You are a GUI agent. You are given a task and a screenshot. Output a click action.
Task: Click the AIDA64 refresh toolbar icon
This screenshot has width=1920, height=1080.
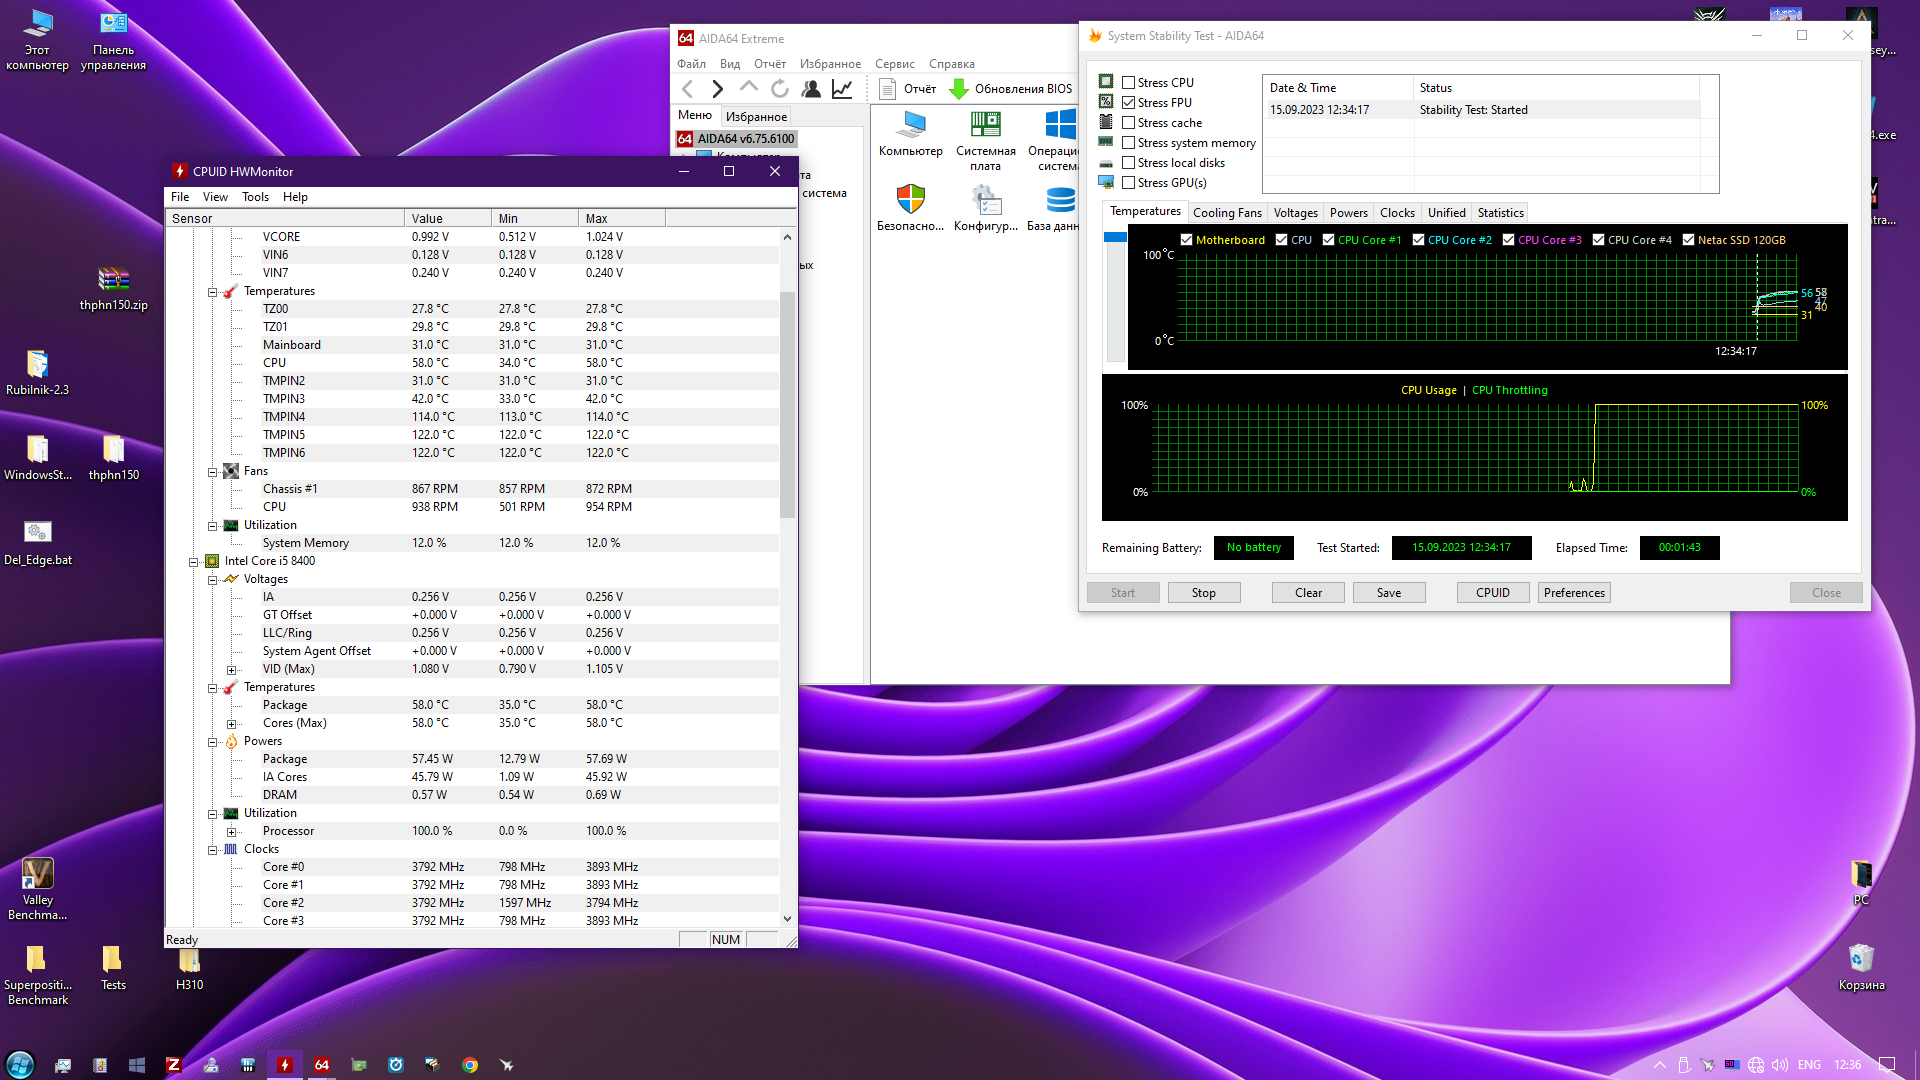pos(780,89)
